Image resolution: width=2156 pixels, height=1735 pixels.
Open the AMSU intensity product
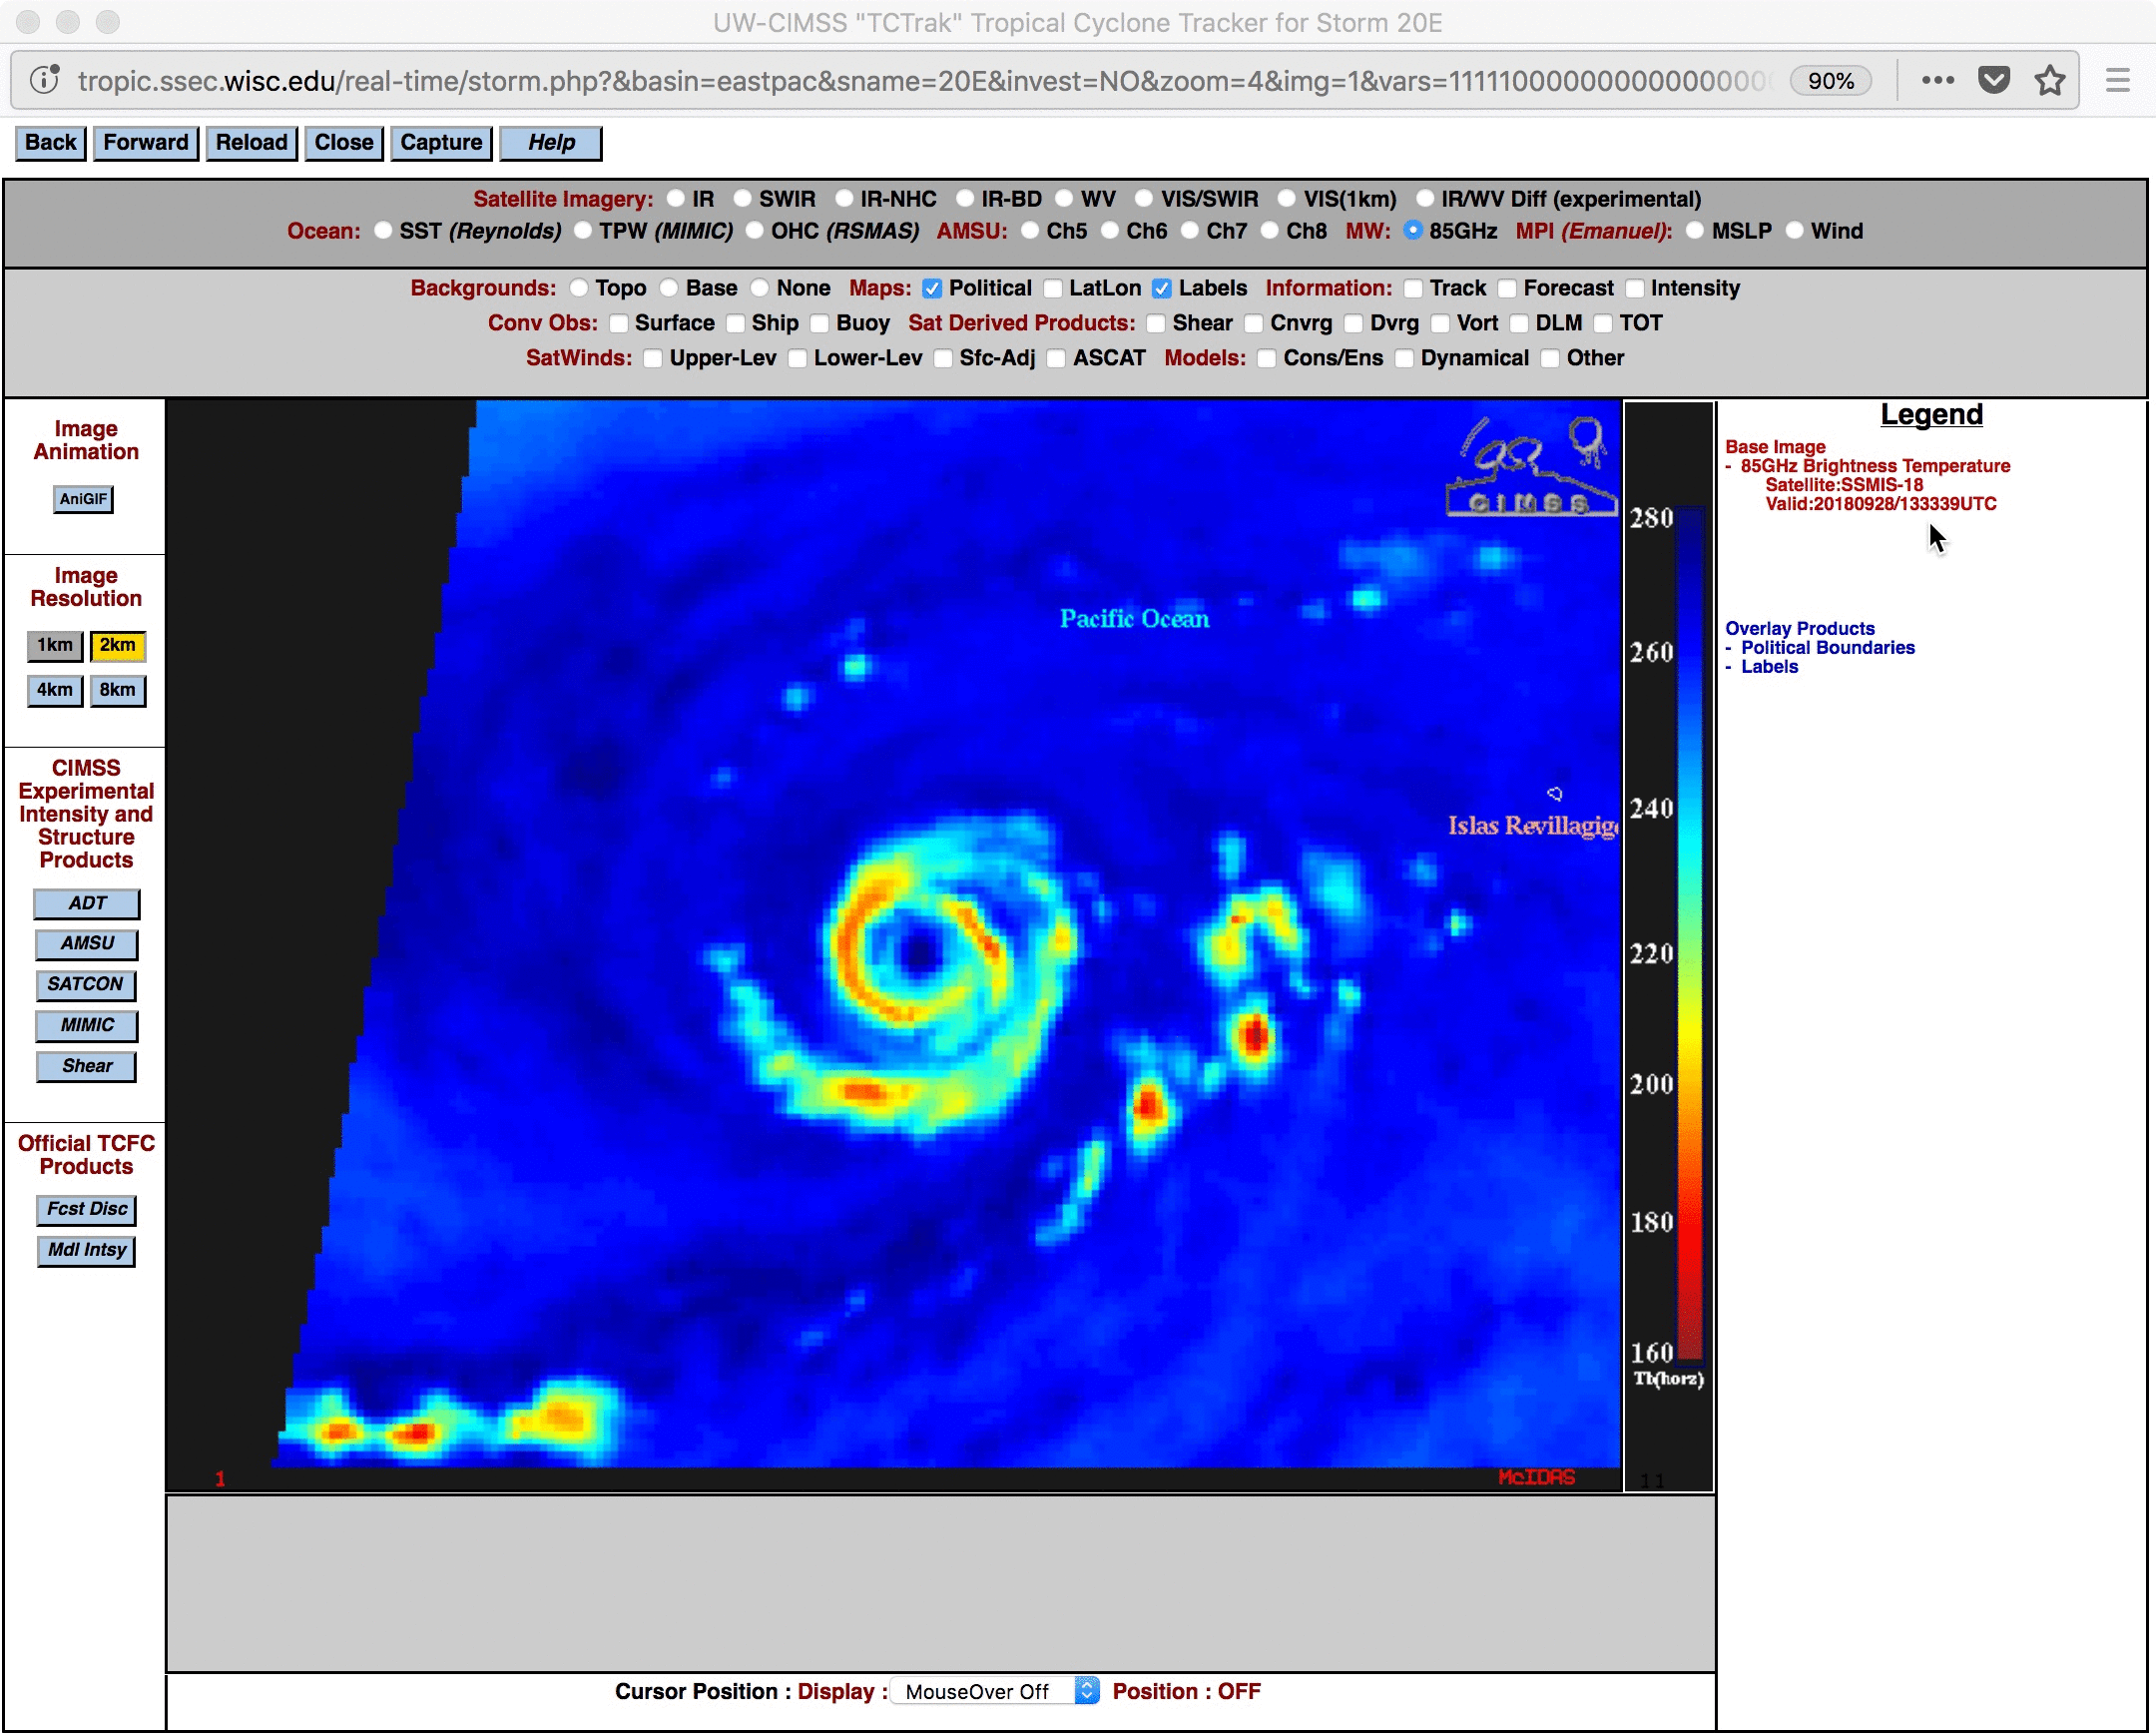pyautogui.click(x=87, y=944)
